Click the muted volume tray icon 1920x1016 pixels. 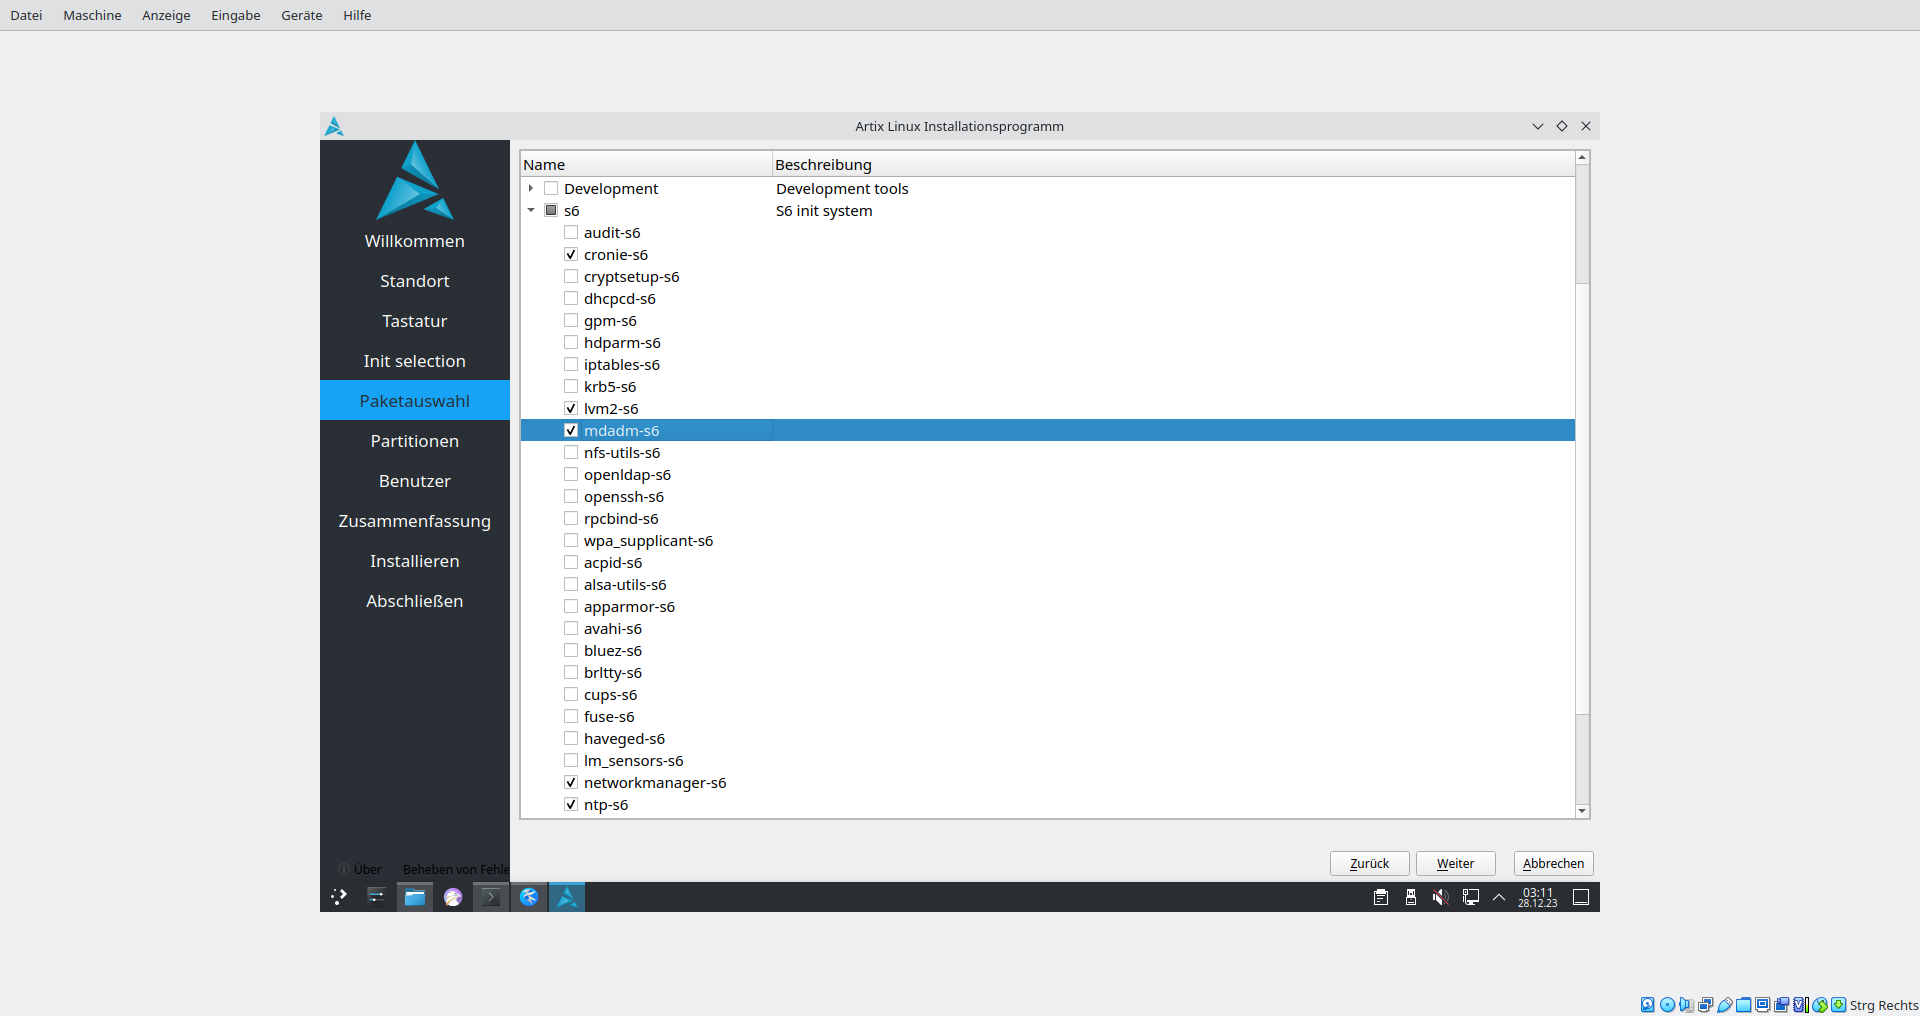1441,897
